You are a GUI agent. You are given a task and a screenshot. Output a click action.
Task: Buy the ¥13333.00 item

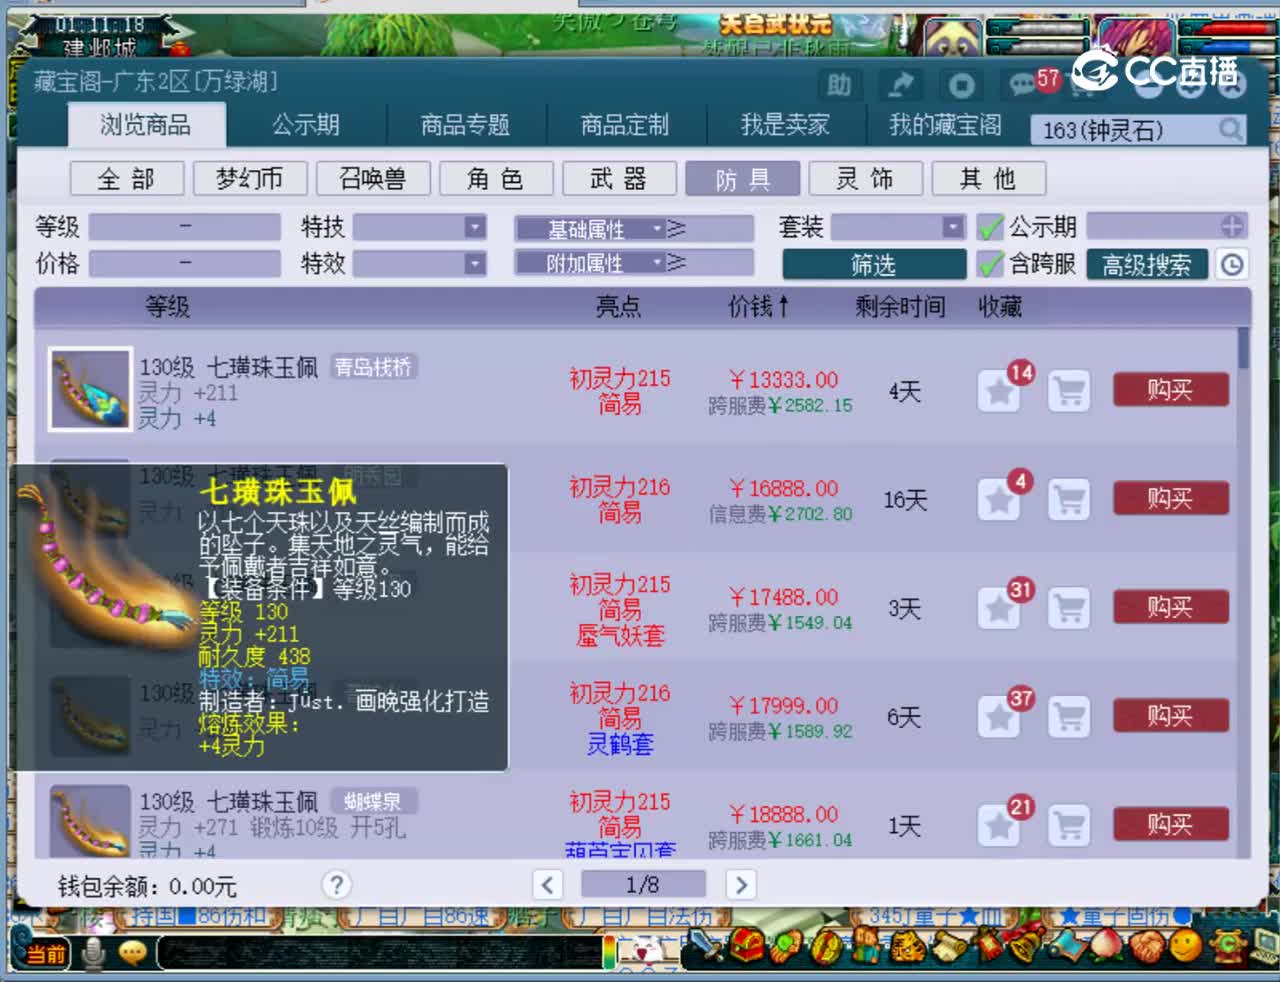pyautogui.click(x=1171, y=389)
